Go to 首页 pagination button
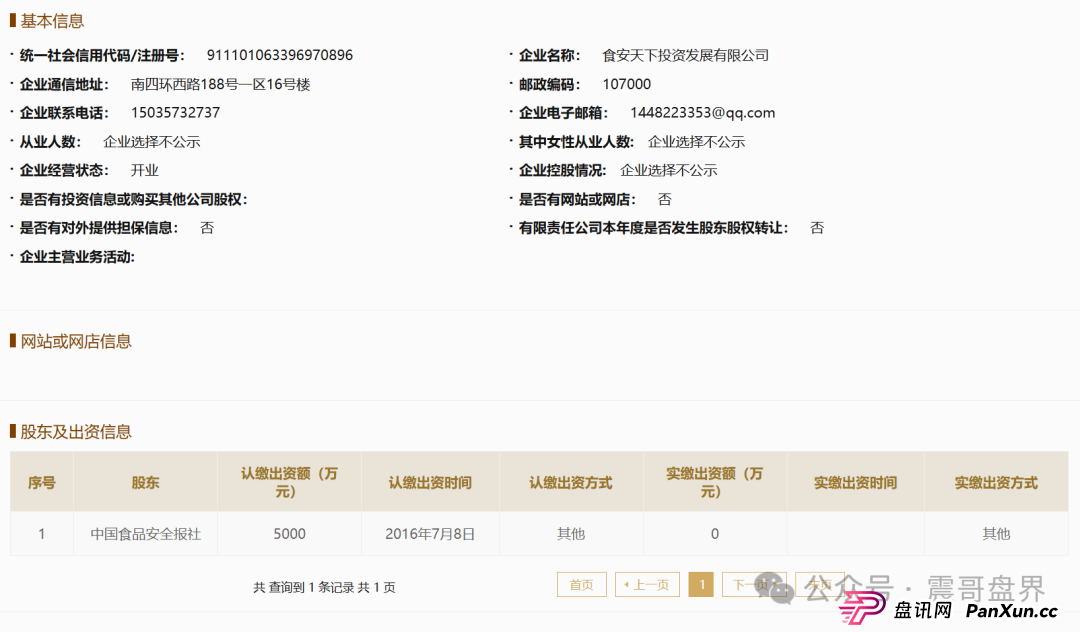Image resolution: width=1080 pixels, height=632 pixels. coord(581,584)
